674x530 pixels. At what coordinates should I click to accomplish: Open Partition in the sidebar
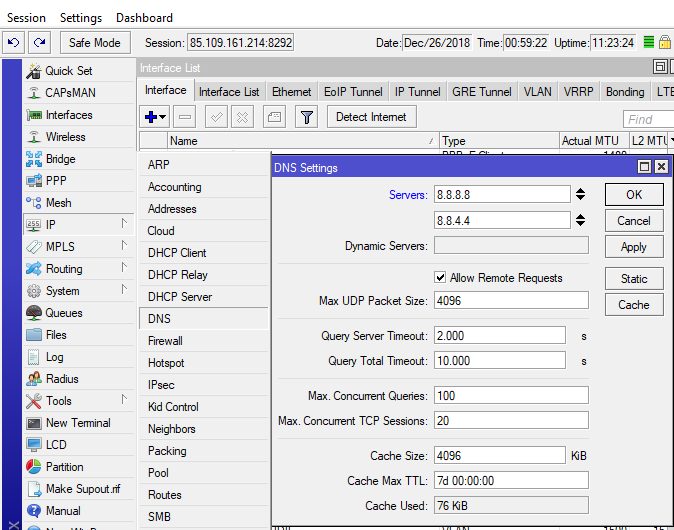(80, 467)
